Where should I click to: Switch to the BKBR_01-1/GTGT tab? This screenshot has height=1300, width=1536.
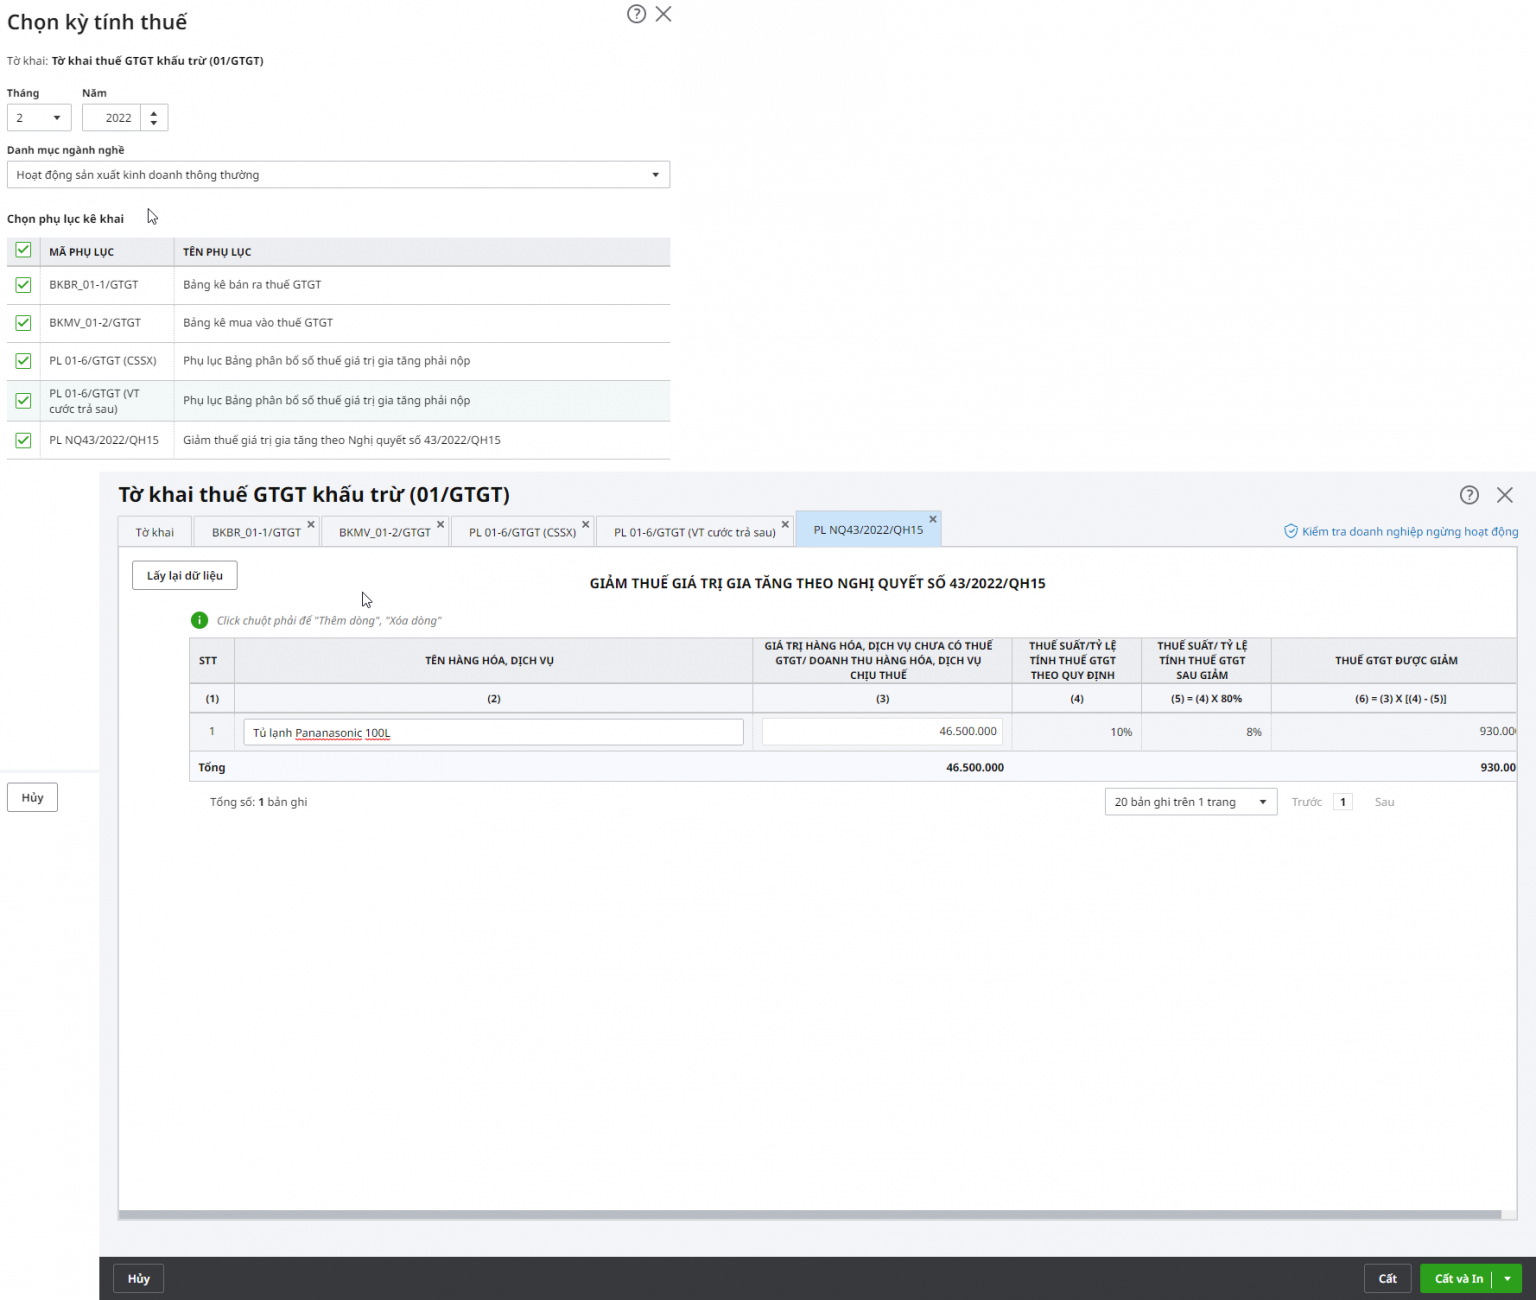pos(256,532)
